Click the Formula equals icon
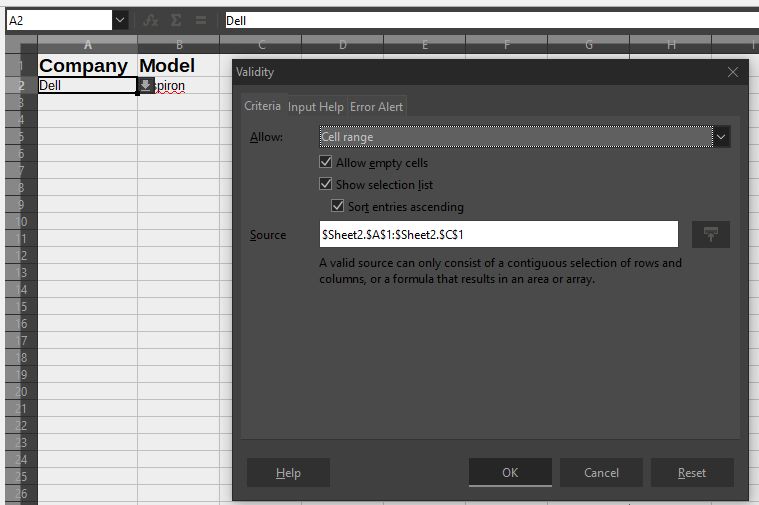Image resolution: width=759 pixels, height=505 pixels. [201, 20]
